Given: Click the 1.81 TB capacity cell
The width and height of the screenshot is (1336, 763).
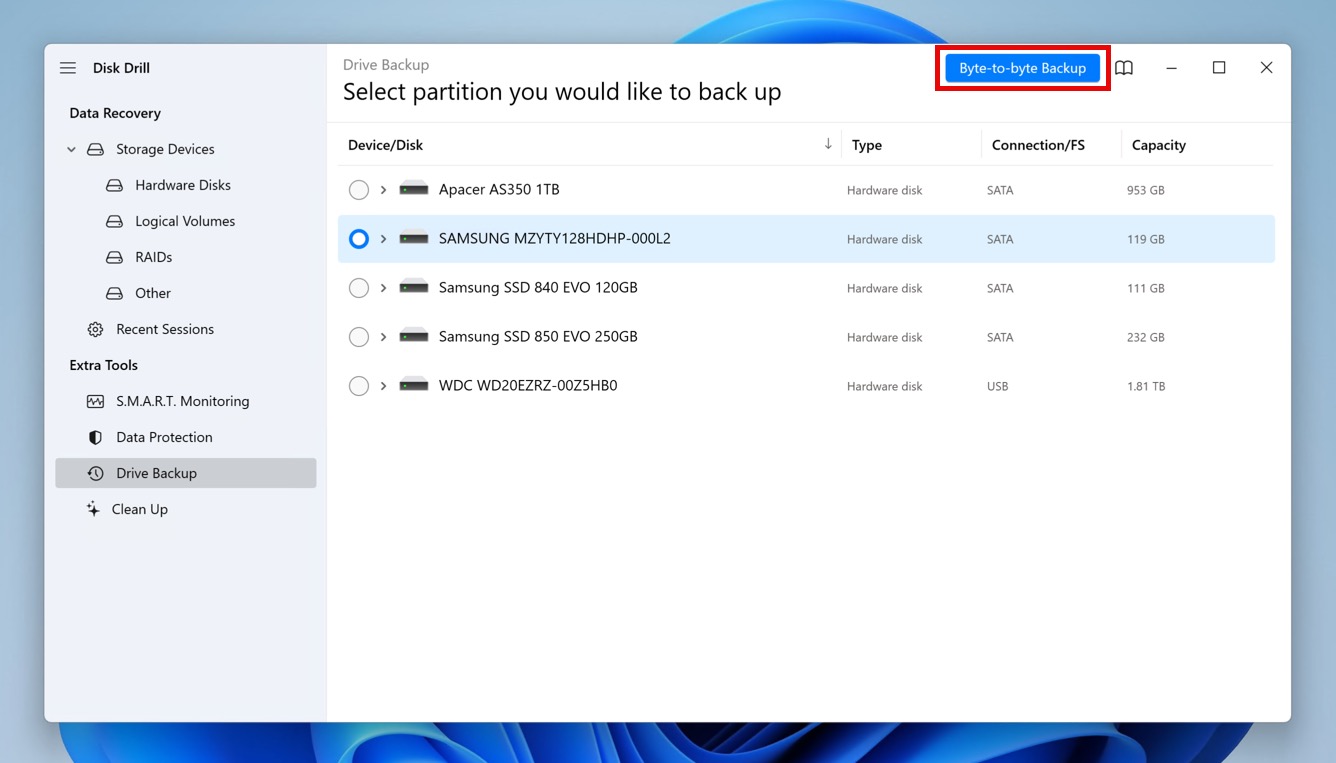Looking at the screenshot, I should pyautogui.click(x=1146, y=386).
